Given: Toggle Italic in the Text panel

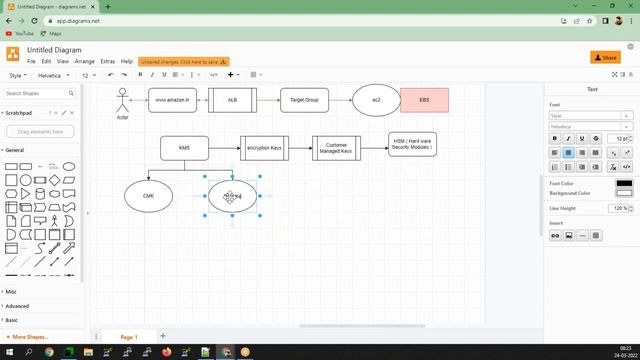Looking at the screenshot, I should (x=568, y=139).
